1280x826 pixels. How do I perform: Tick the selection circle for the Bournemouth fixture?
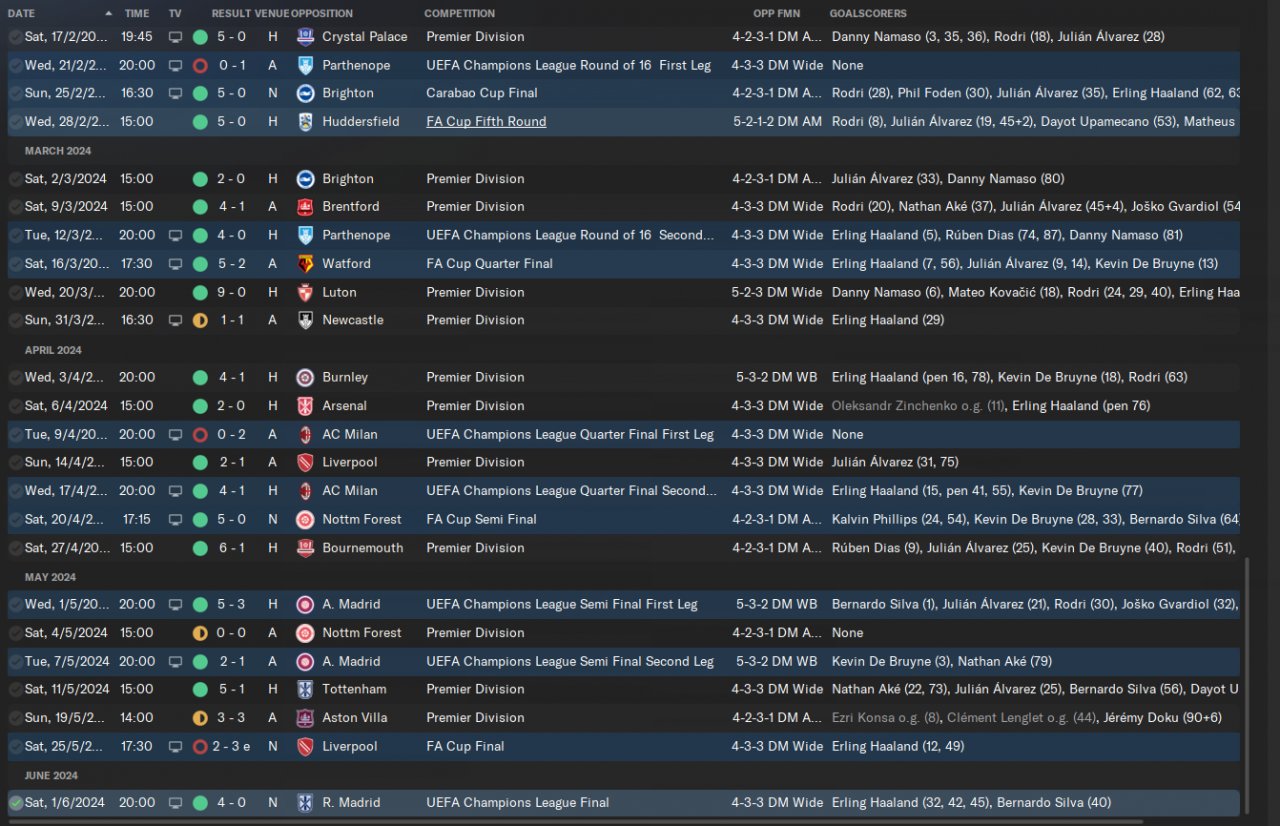[15, 548]
